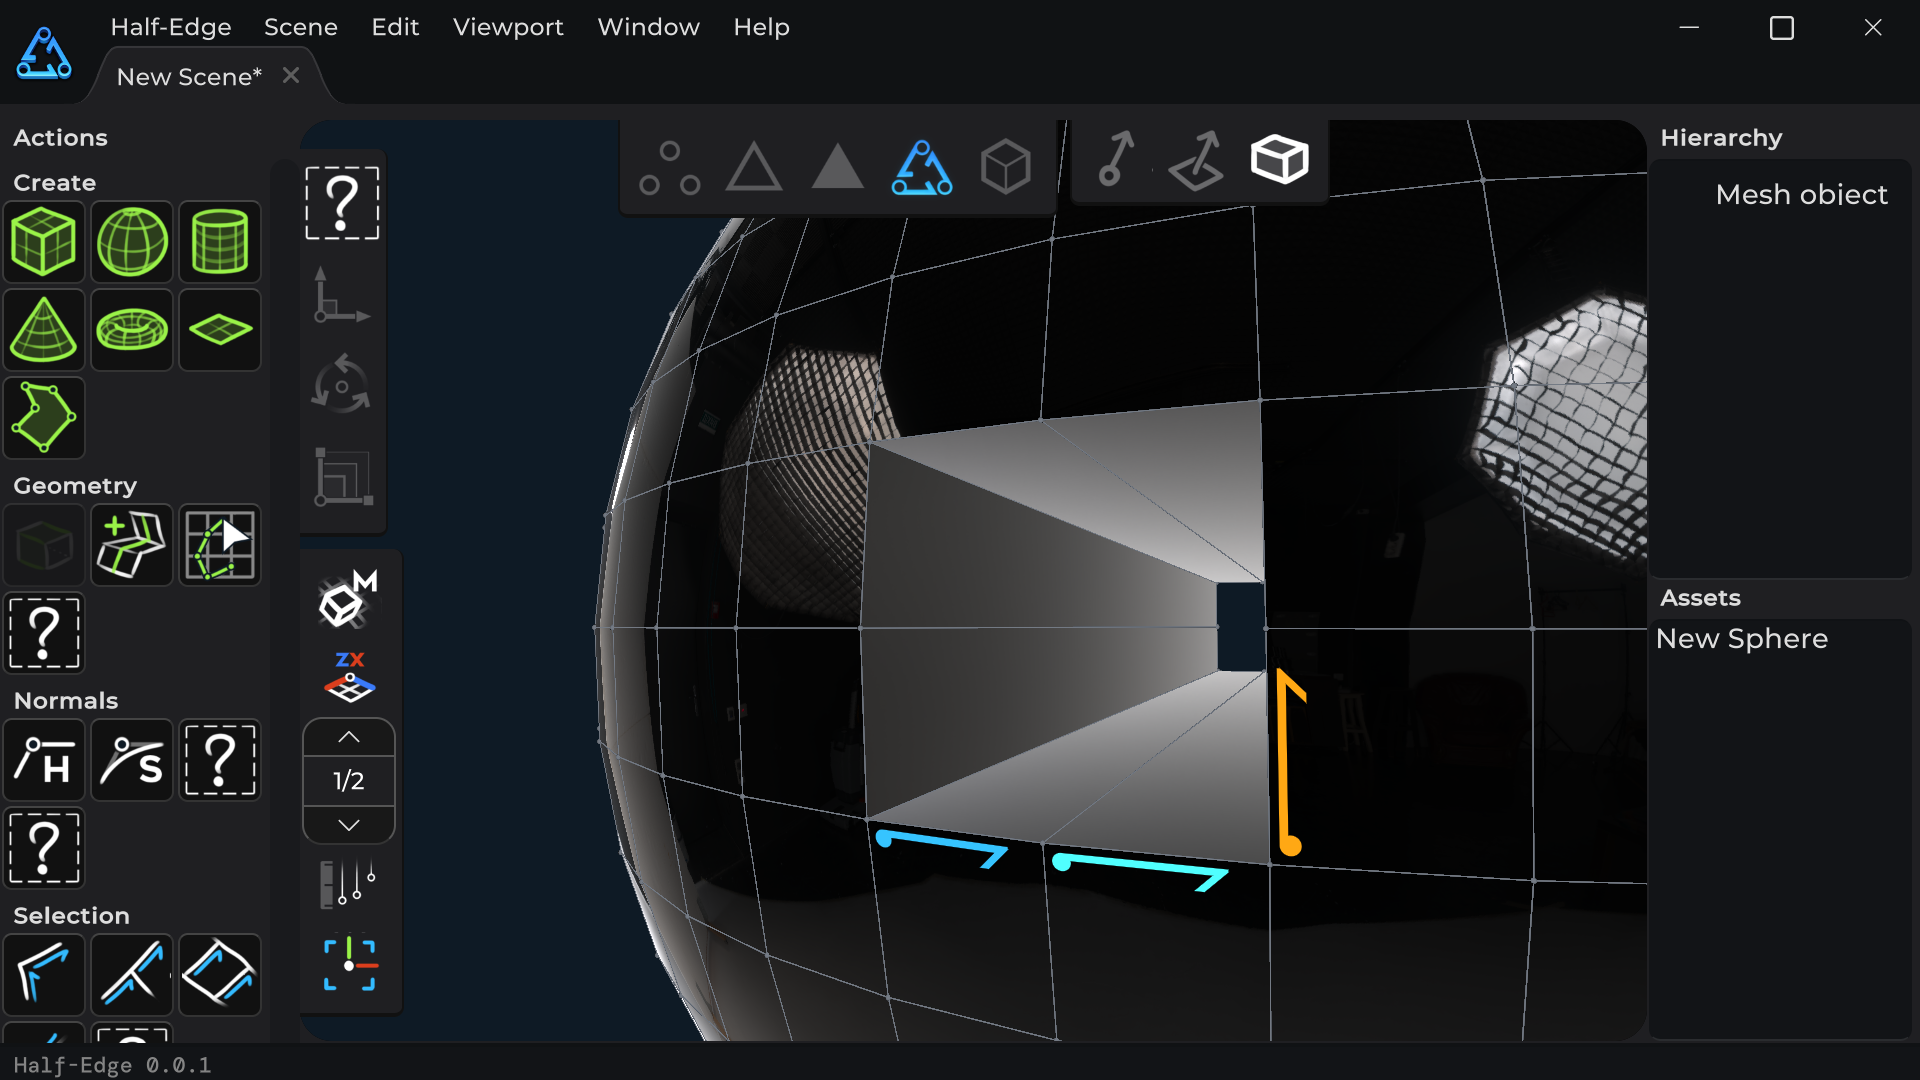This screenshot has height=1080, width=1920.
Task: Enable solid shaded triangle view mode
Action: [837, 167]
